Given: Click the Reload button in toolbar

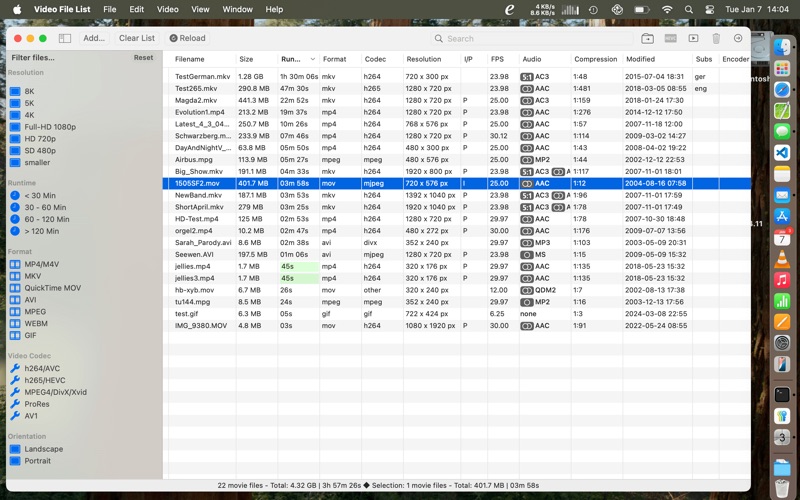Looking at the screenshot, I should [187, 38].
